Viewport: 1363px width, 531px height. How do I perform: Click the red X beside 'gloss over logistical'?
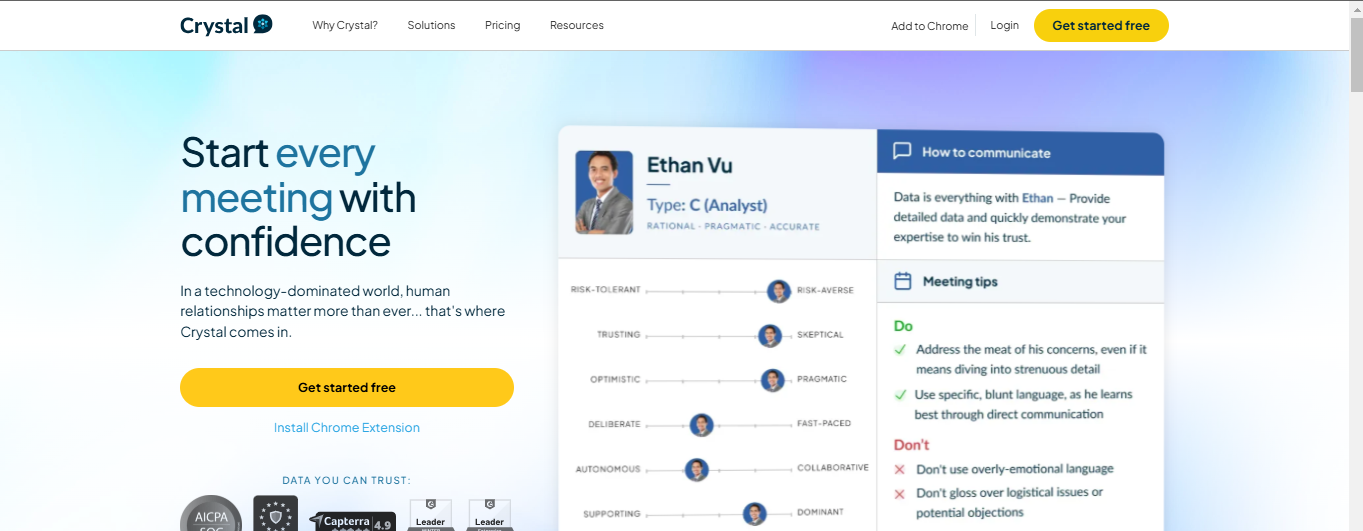899,493
